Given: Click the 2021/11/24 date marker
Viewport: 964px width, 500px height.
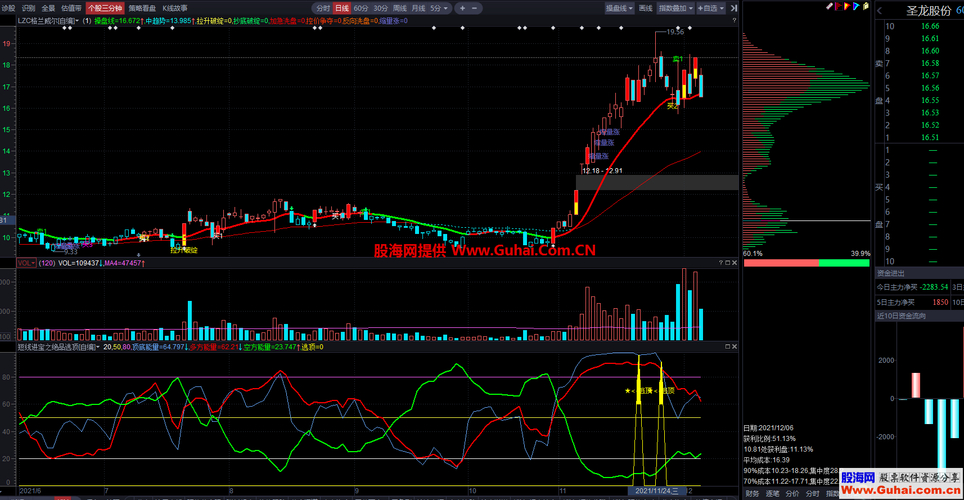Looking at the screenshot, I should pos(656,491).
